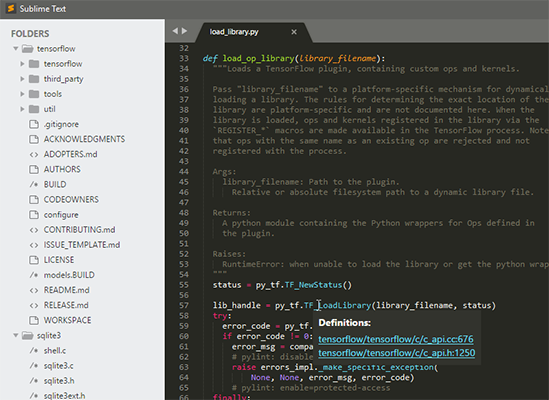Click the FOLDERS sidebar heading

pos(30,34)
